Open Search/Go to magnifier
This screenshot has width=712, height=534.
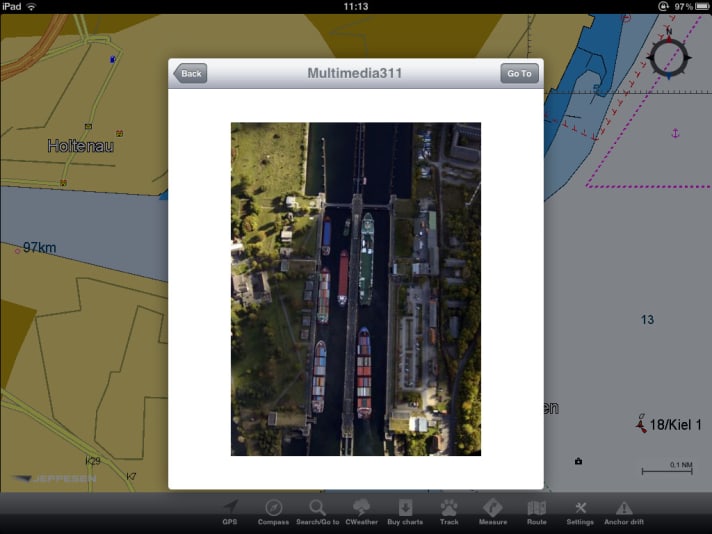click(317, 508)
